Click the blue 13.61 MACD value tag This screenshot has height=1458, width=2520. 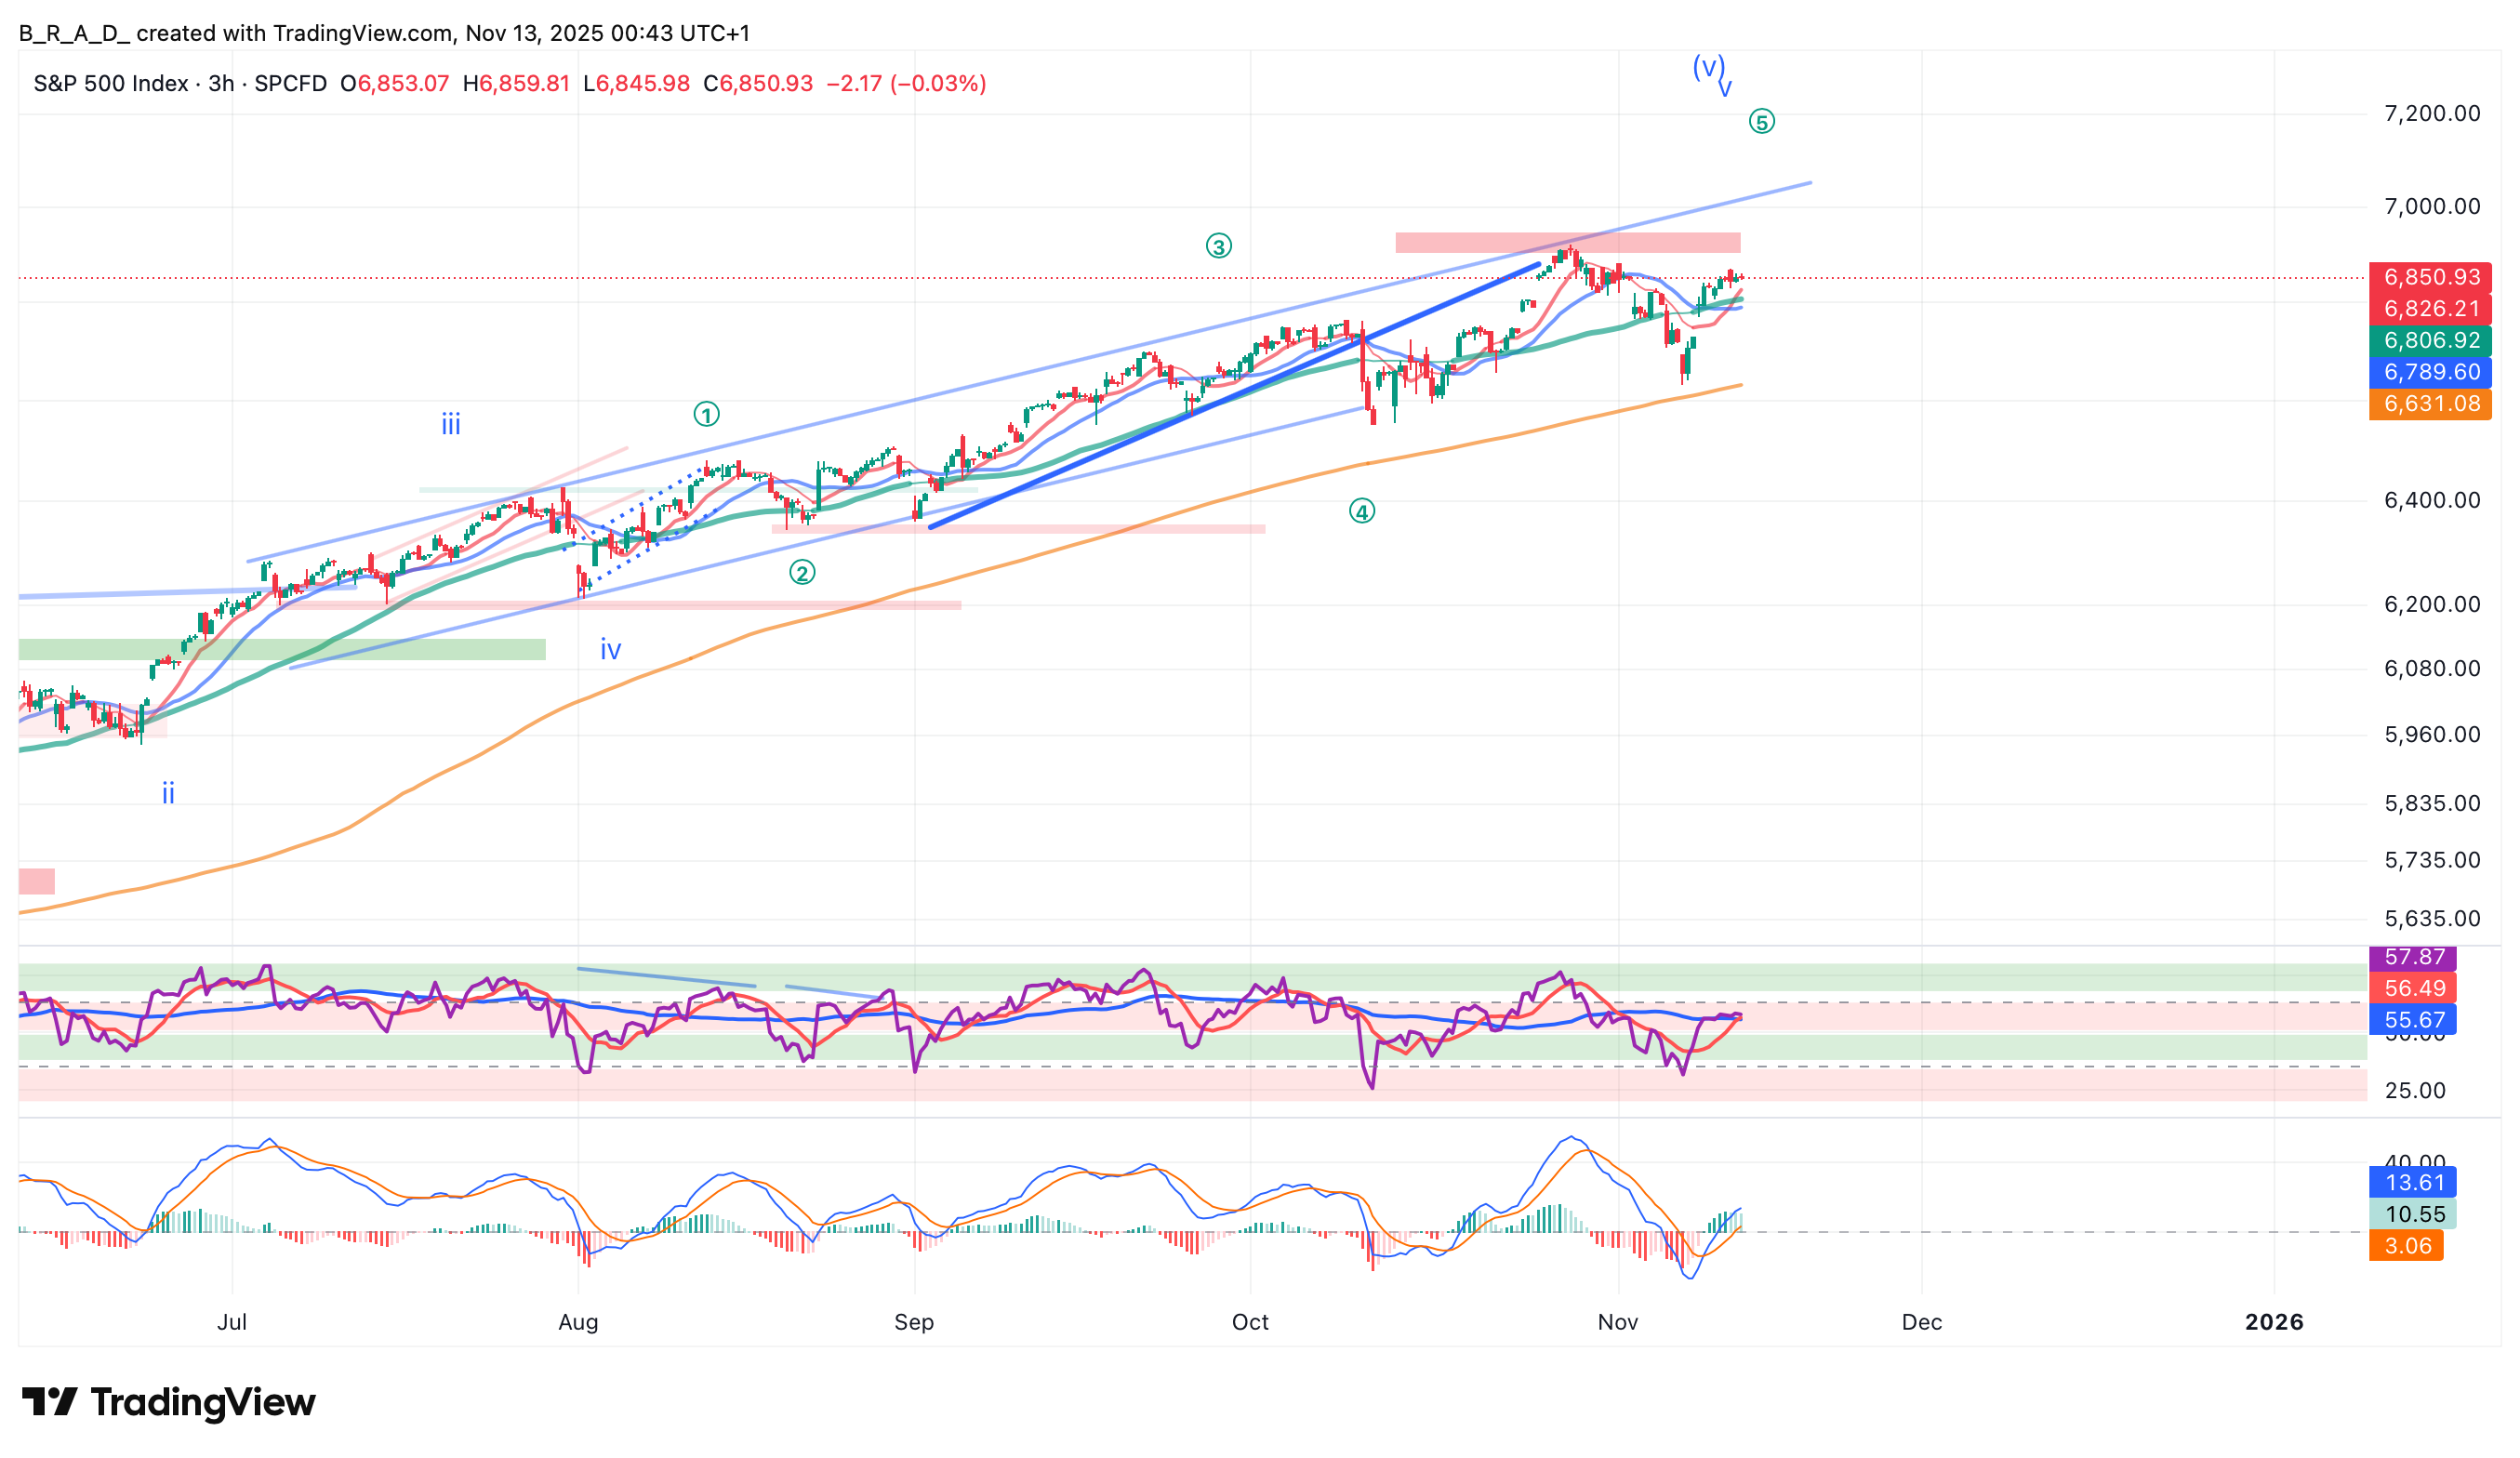pos(2412,1183)
